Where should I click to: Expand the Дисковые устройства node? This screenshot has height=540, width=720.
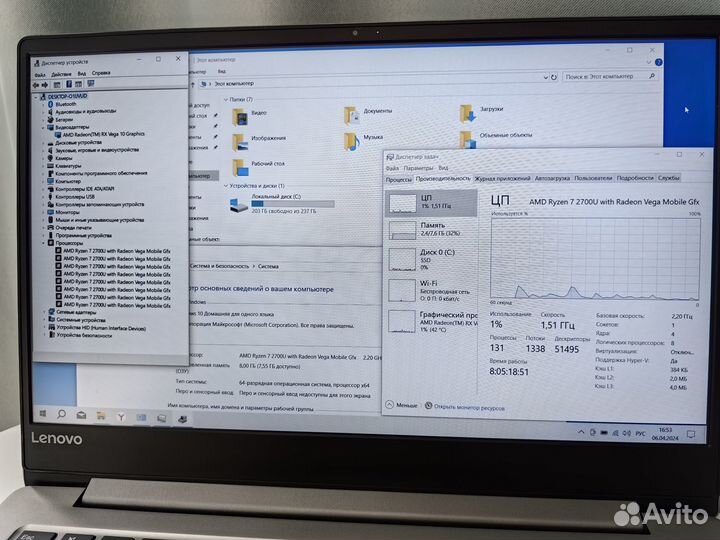[x=44, y=143]
